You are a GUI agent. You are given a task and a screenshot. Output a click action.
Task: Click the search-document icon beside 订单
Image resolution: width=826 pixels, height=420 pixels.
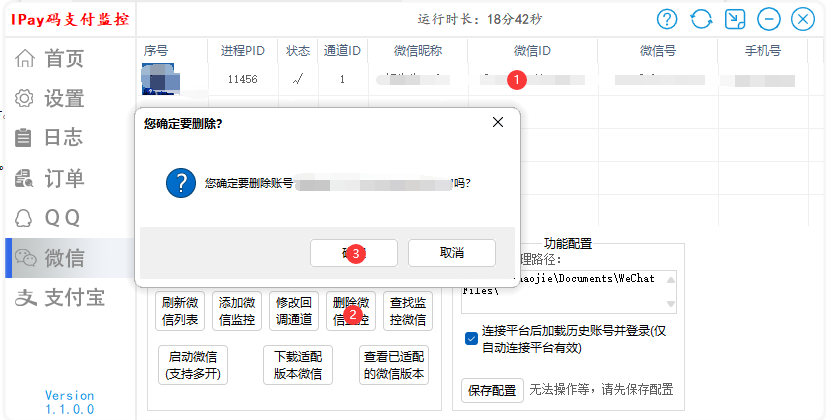pos(24,179)
